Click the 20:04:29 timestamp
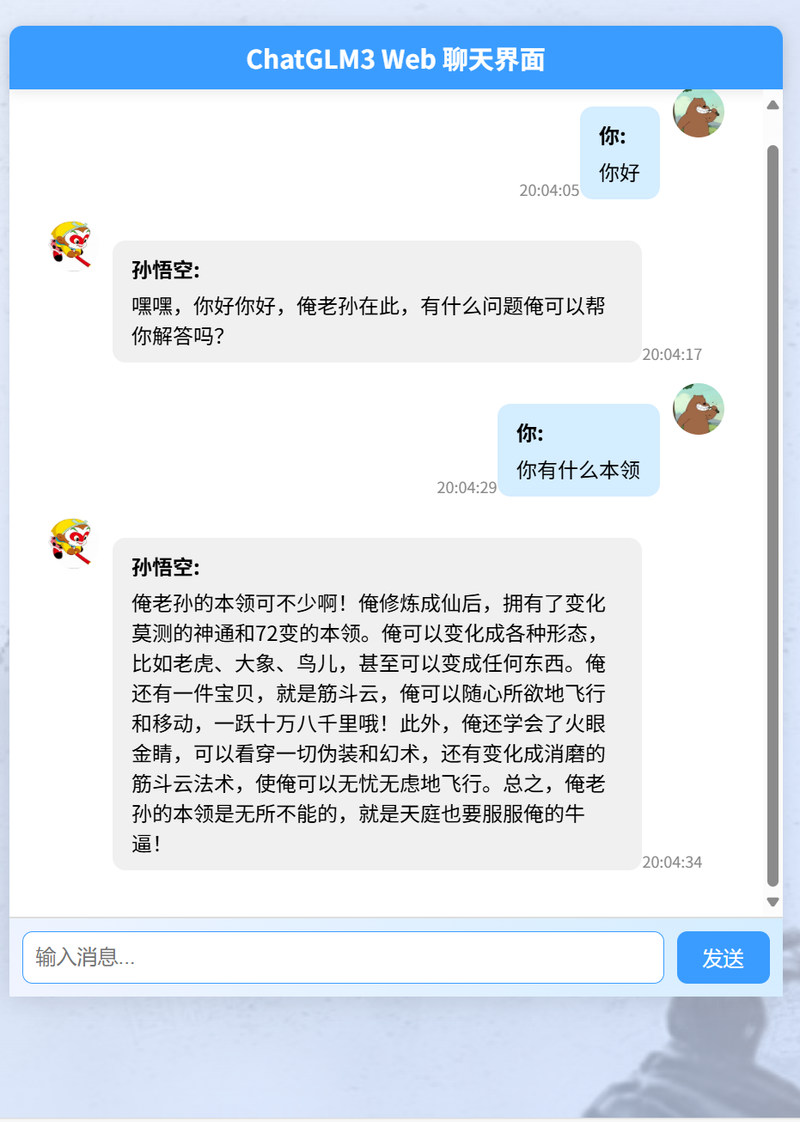The image size is (800, 1122). (x=467, y=488)
